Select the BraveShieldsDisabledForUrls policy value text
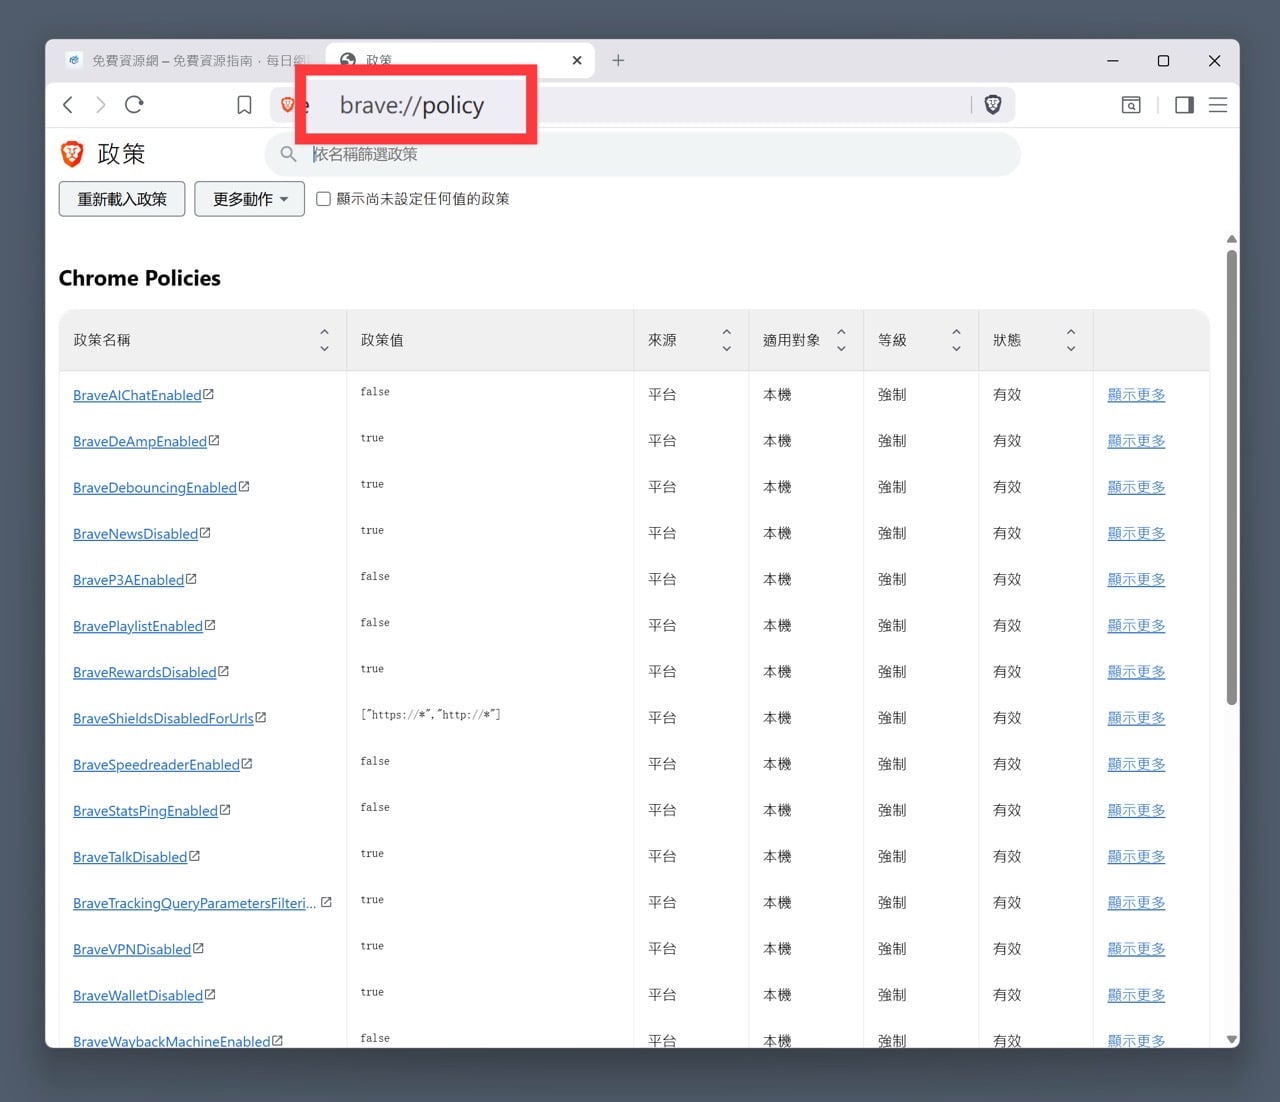Image resolution: width=1280 pixels, height=1102 pixels. (x=431, y=715)
